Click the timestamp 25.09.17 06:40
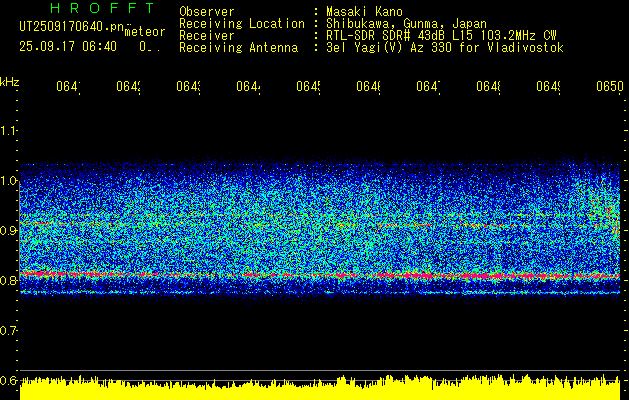 (68, 47)
